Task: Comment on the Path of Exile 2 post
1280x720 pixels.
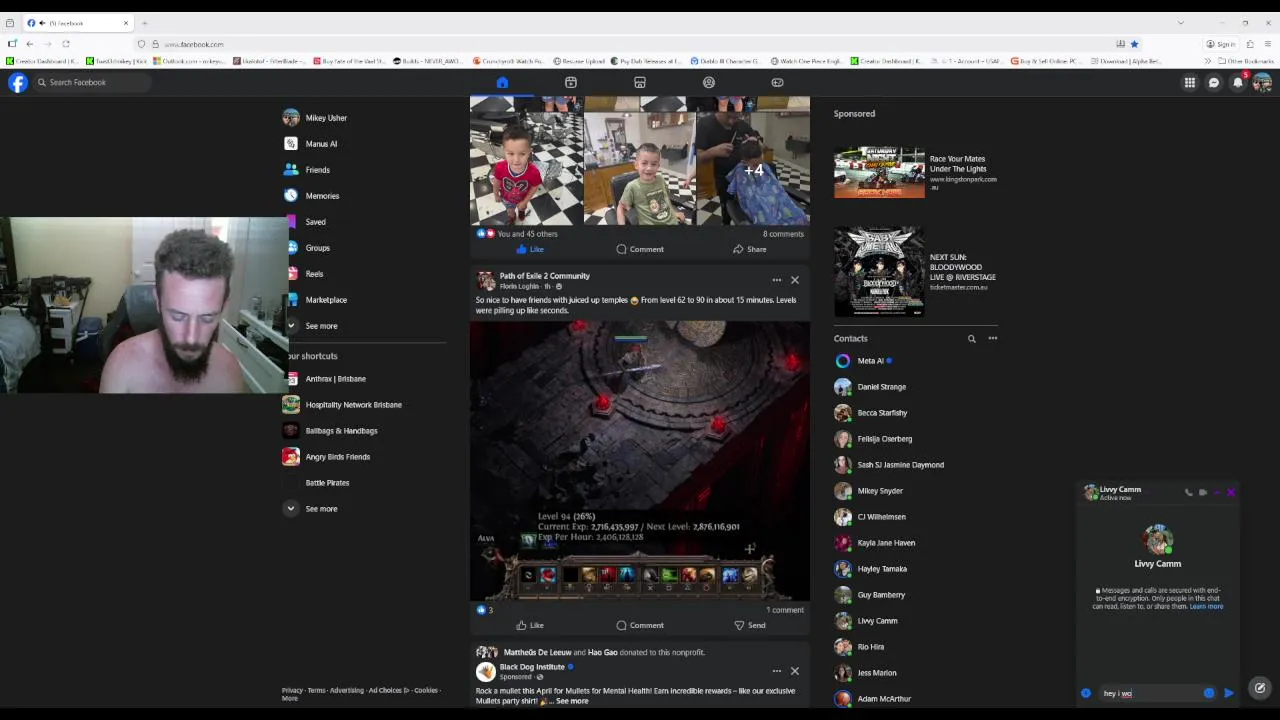Action: click(640, 625)
